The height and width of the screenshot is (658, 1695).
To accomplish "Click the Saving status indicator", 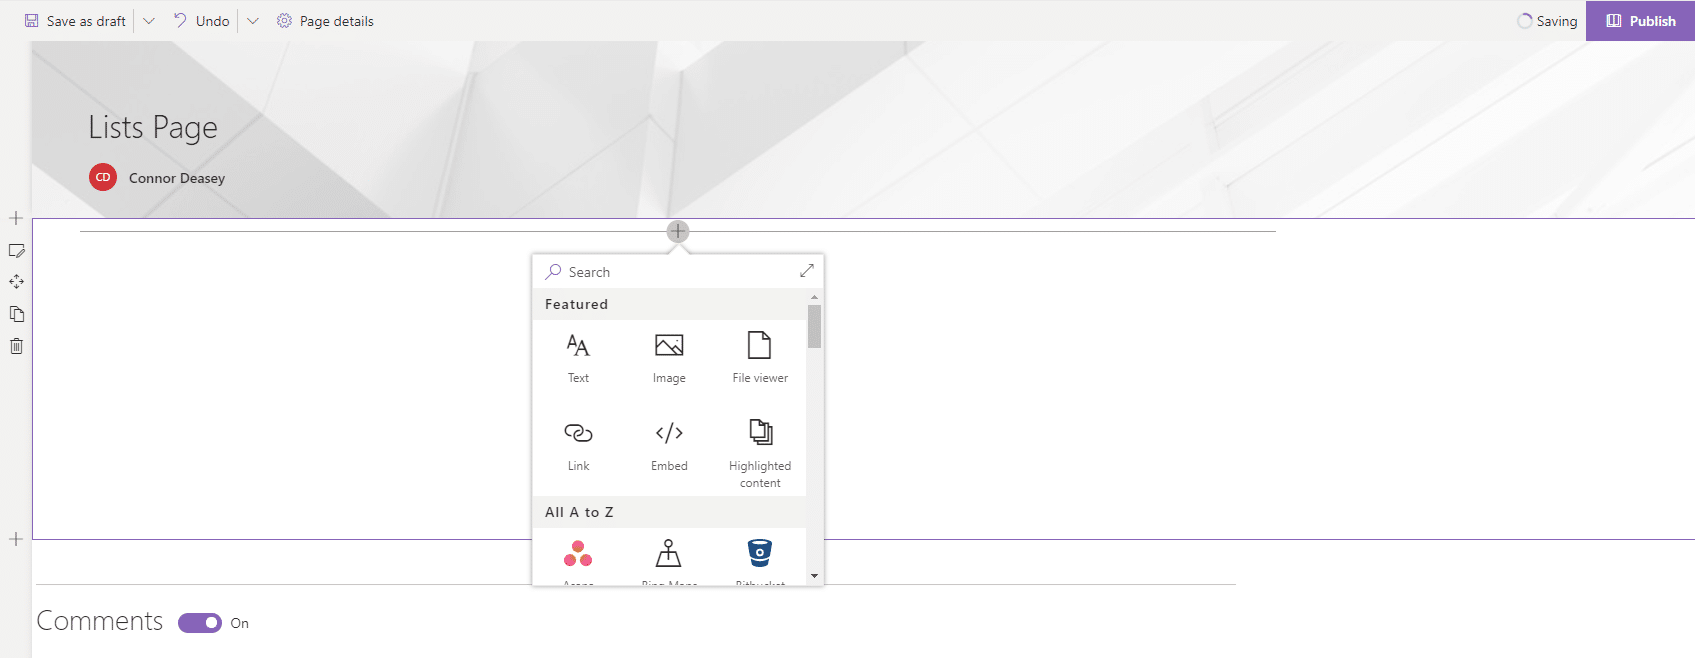I will click(1547, 21).
